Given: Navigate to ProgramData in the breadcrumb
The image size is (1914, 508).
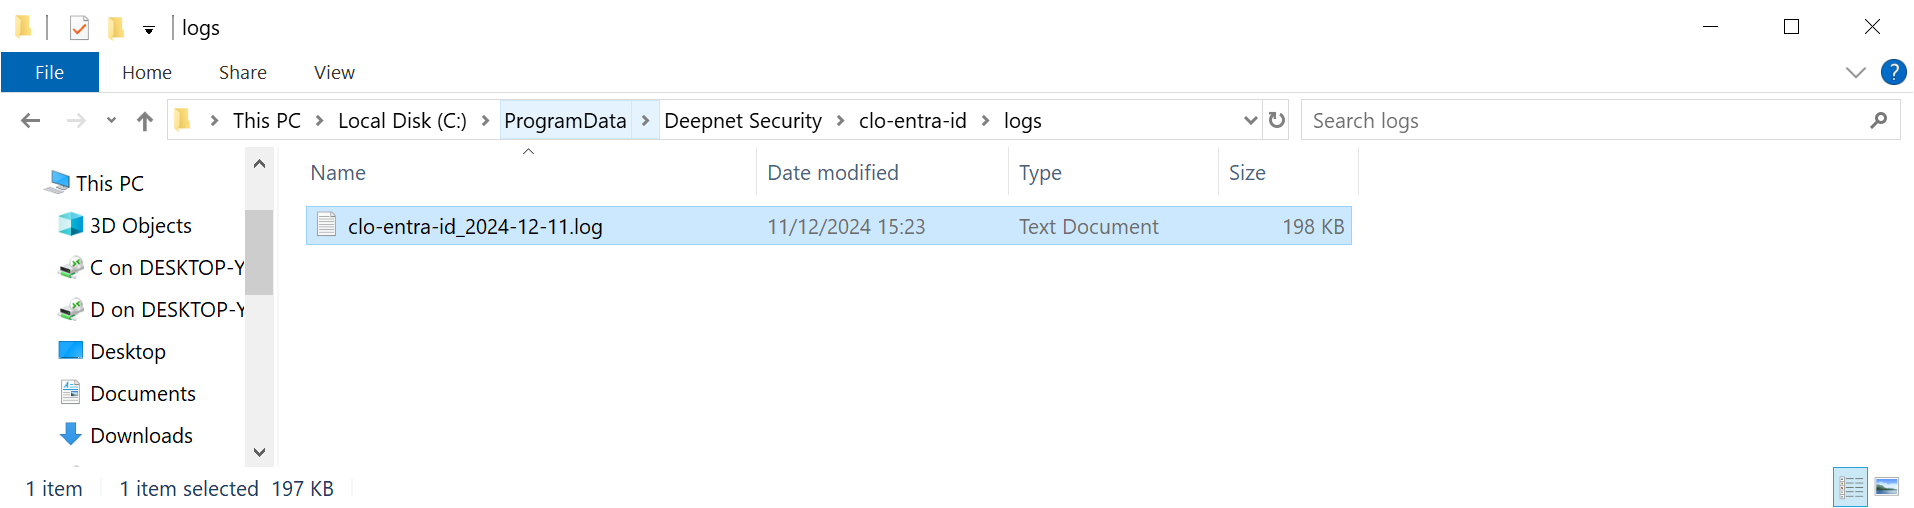Looking at the screenshot, I should point(565,121).
